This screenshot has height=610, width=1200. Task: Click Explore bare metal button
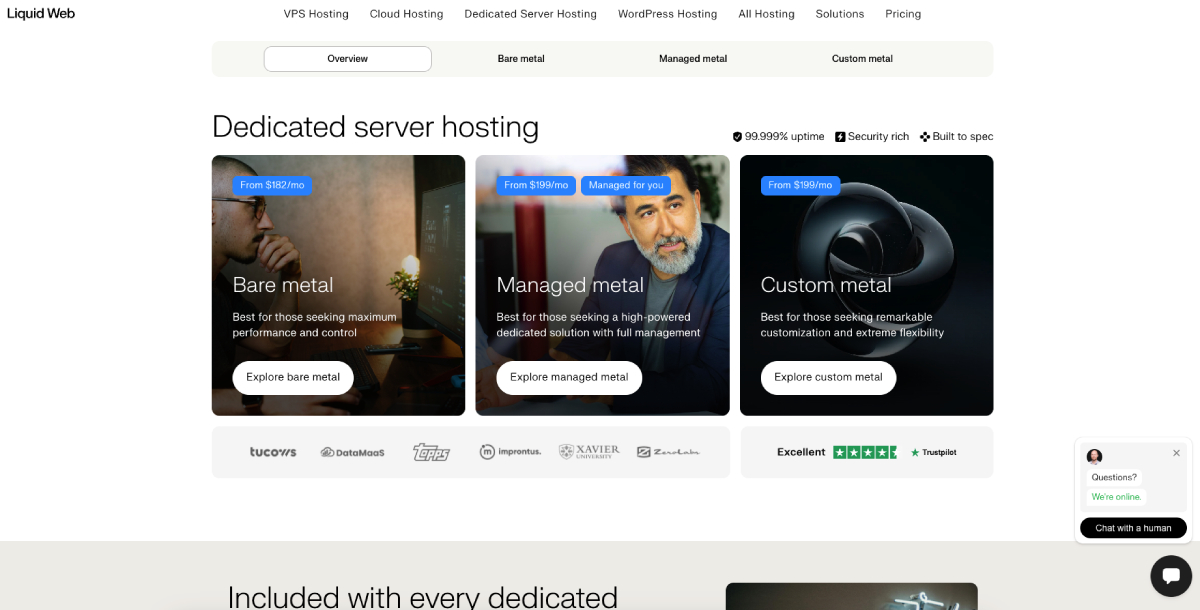pos(292,377)
